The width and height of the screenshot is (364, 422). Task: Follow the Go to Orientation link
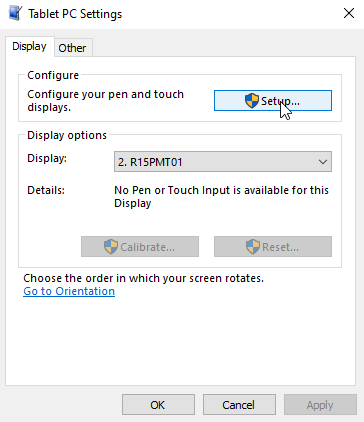pos(69,291)
